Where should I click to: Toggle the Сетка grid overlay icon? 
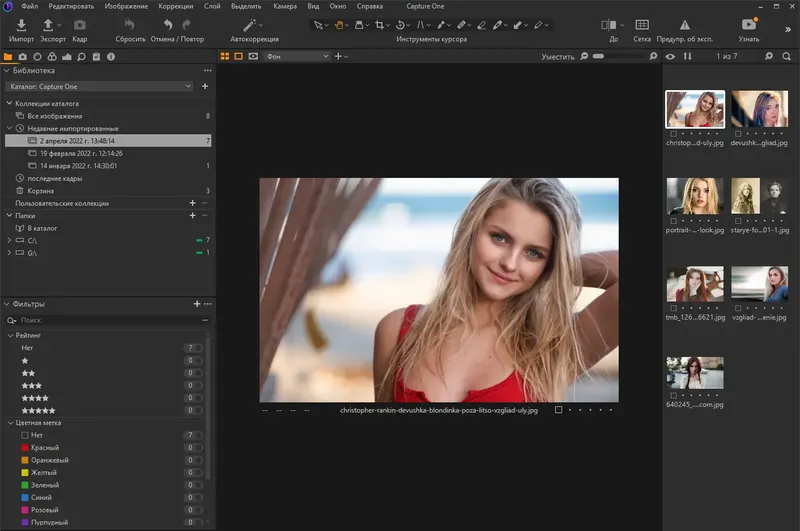pos(643,24)
